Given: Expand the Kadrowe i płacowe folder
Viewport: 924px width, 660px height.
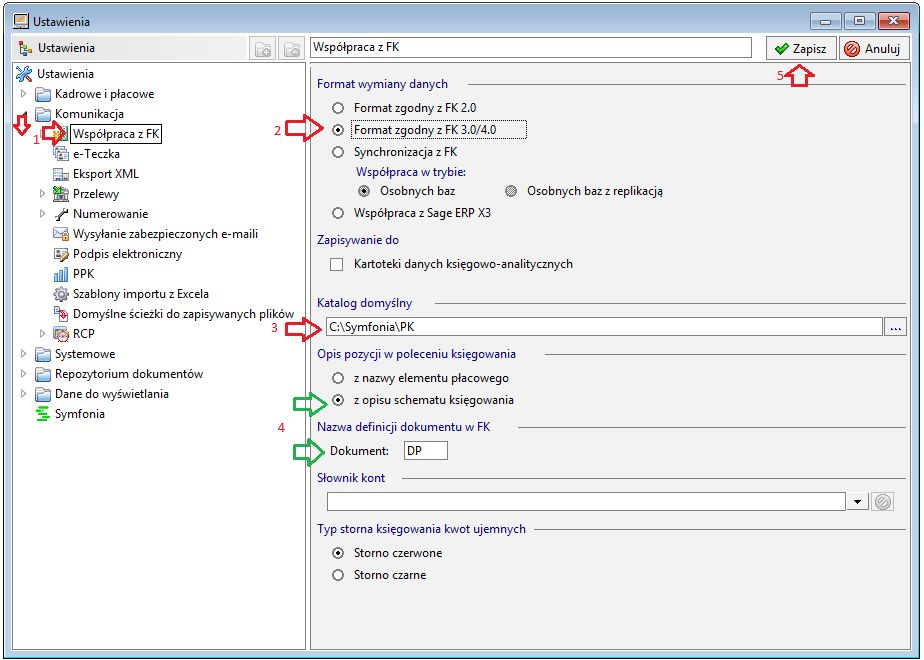Looking at the screenshot, I should tap(23, 93).
